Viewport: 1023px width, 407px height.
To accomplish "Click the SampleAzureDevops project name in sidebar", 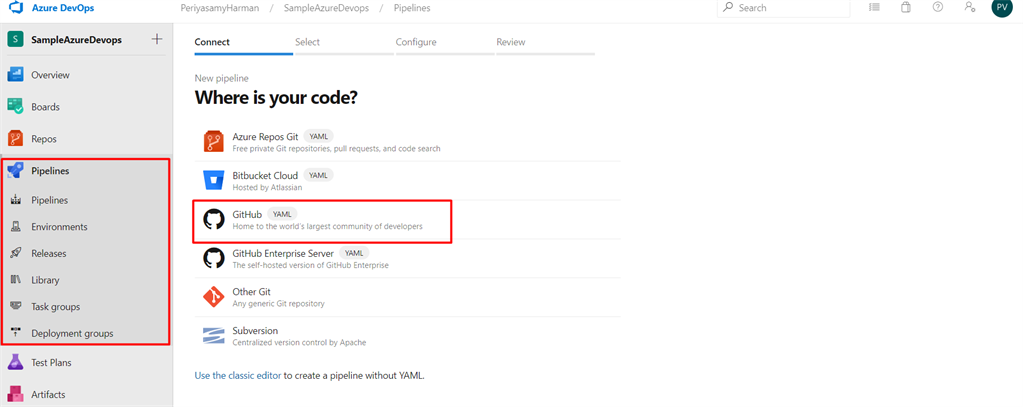I will 76,40.
